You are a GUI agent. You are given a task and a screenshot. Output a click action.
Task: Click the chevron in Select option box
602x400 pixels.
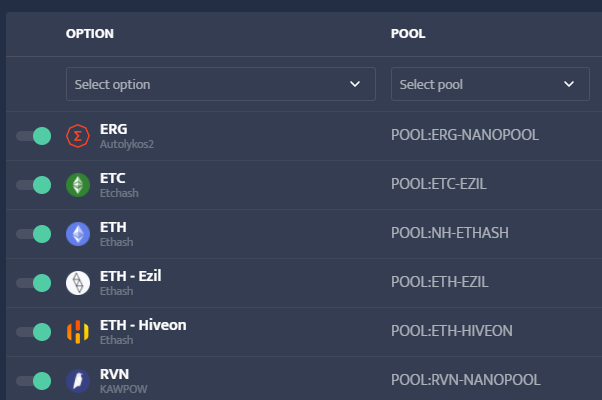coord(355,84)
